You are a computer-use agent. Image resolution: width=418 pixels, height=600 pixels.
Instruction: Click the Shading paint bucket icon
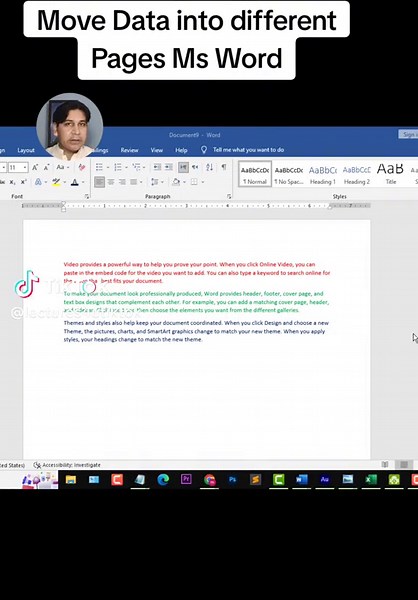click(x=176, y=182)
